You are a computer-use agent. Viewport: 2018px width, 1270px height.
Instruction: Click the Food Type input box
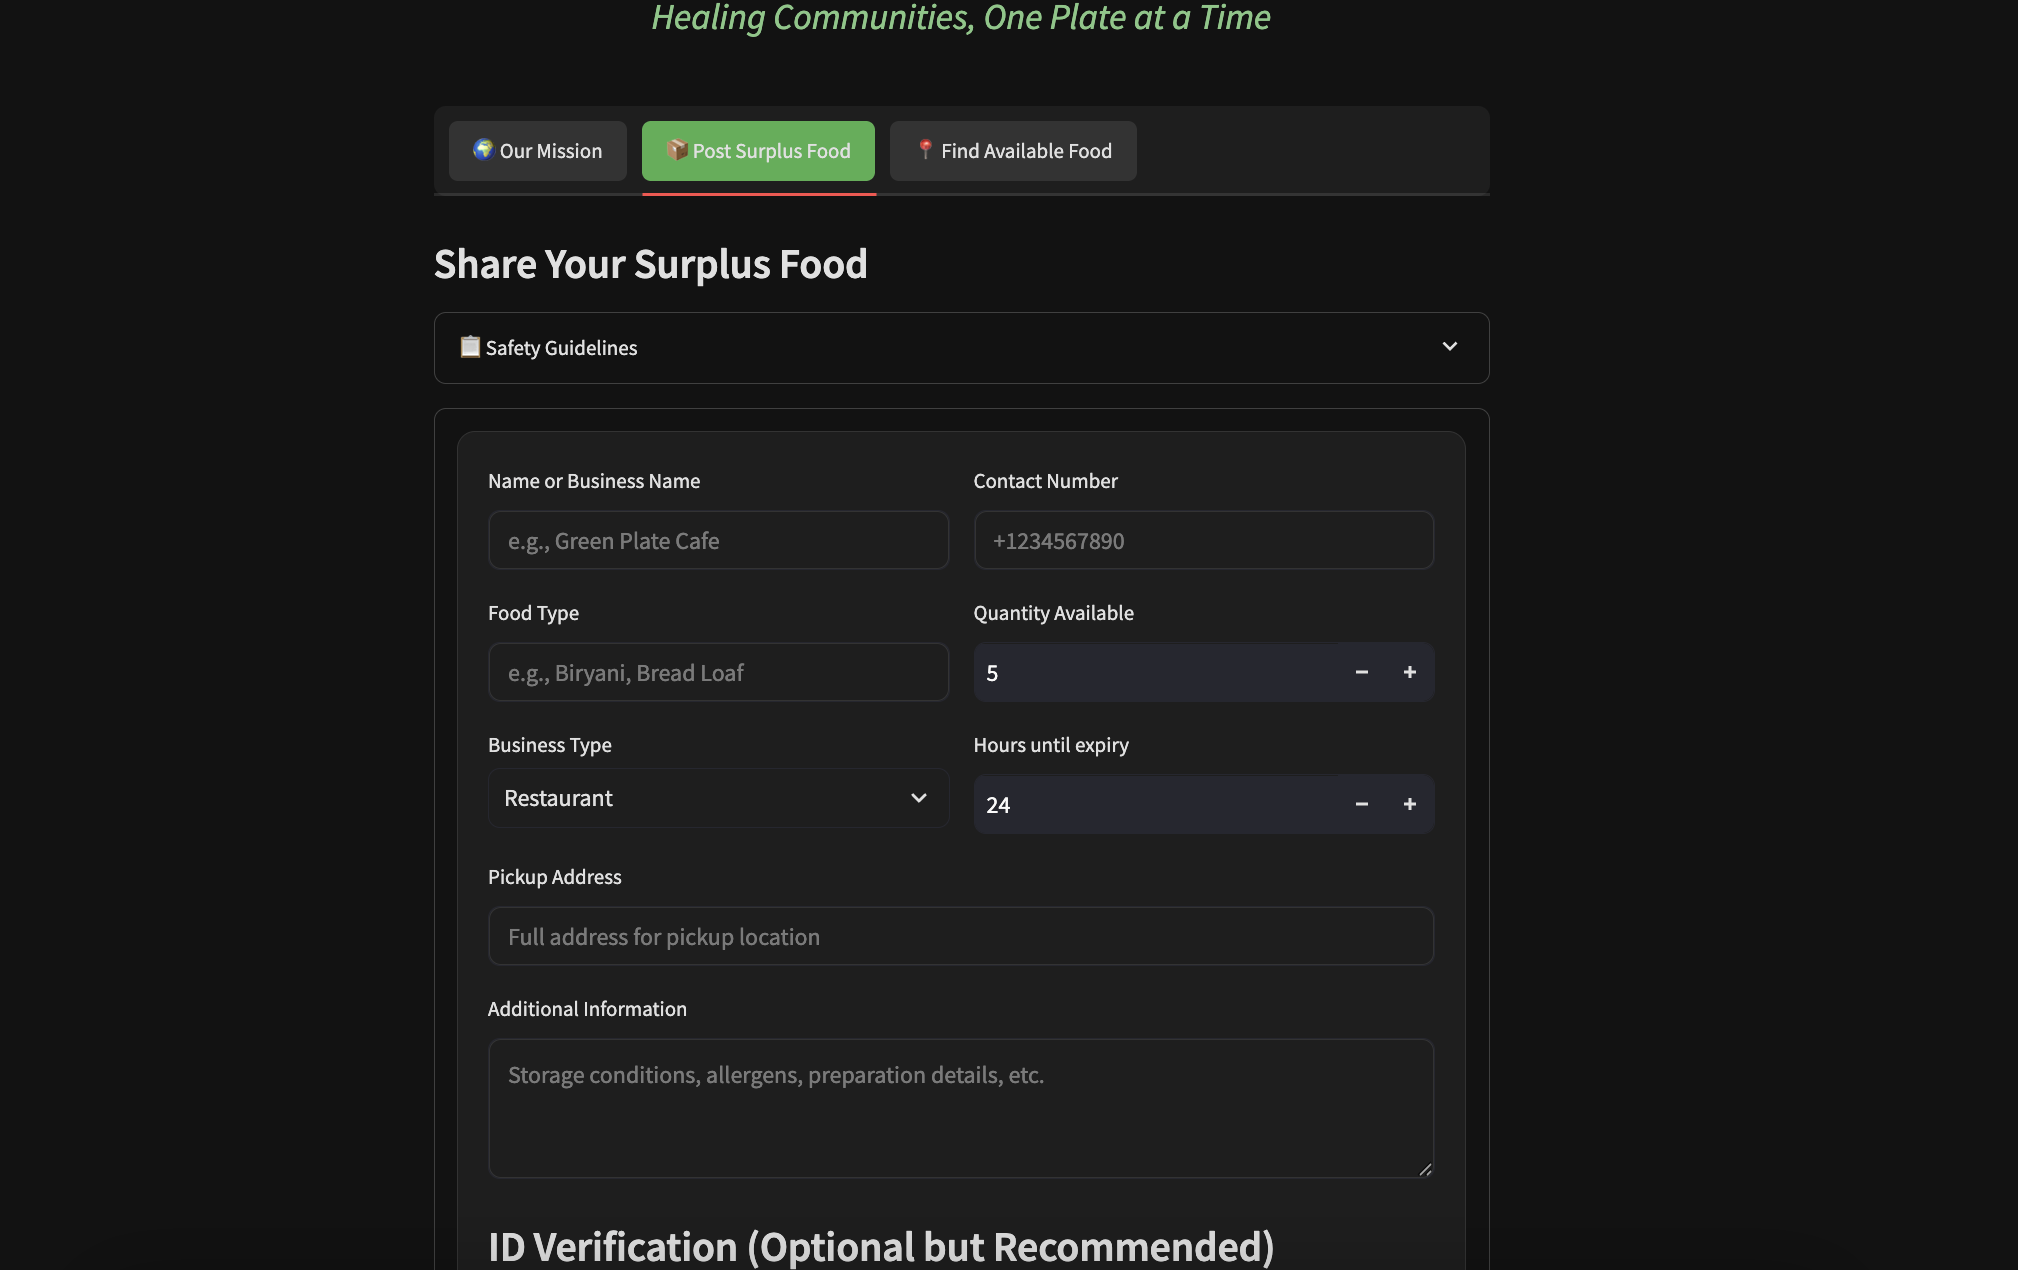(718, 673)
